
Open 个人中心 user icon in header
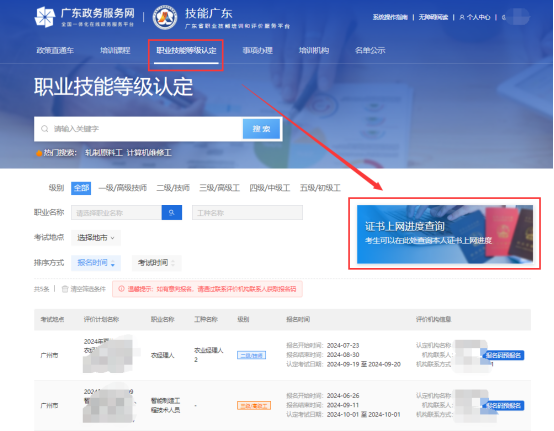(461, 17)
